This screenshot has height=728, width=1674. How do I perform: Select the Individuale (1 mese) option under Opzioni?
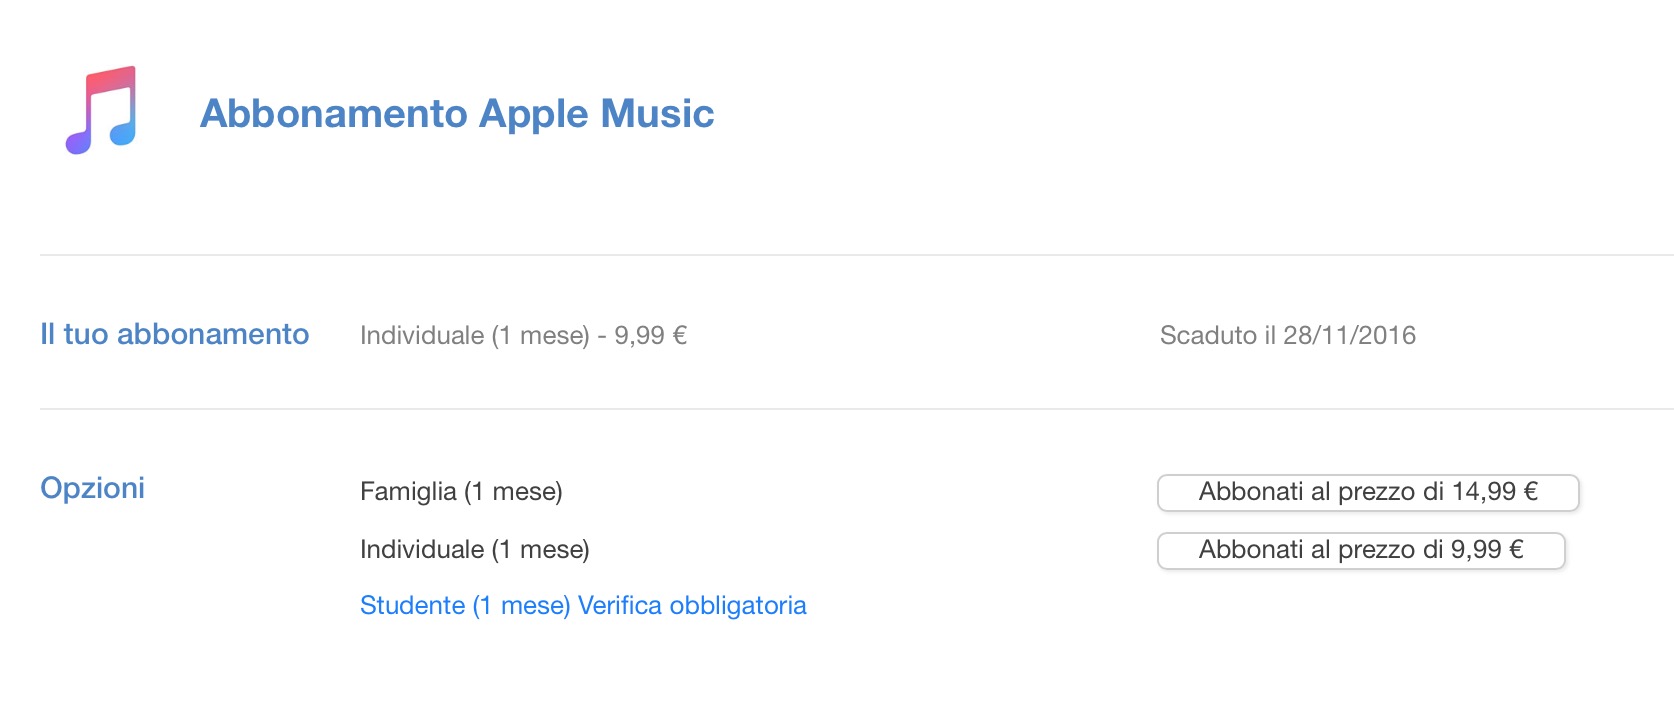tap(475, 550)
